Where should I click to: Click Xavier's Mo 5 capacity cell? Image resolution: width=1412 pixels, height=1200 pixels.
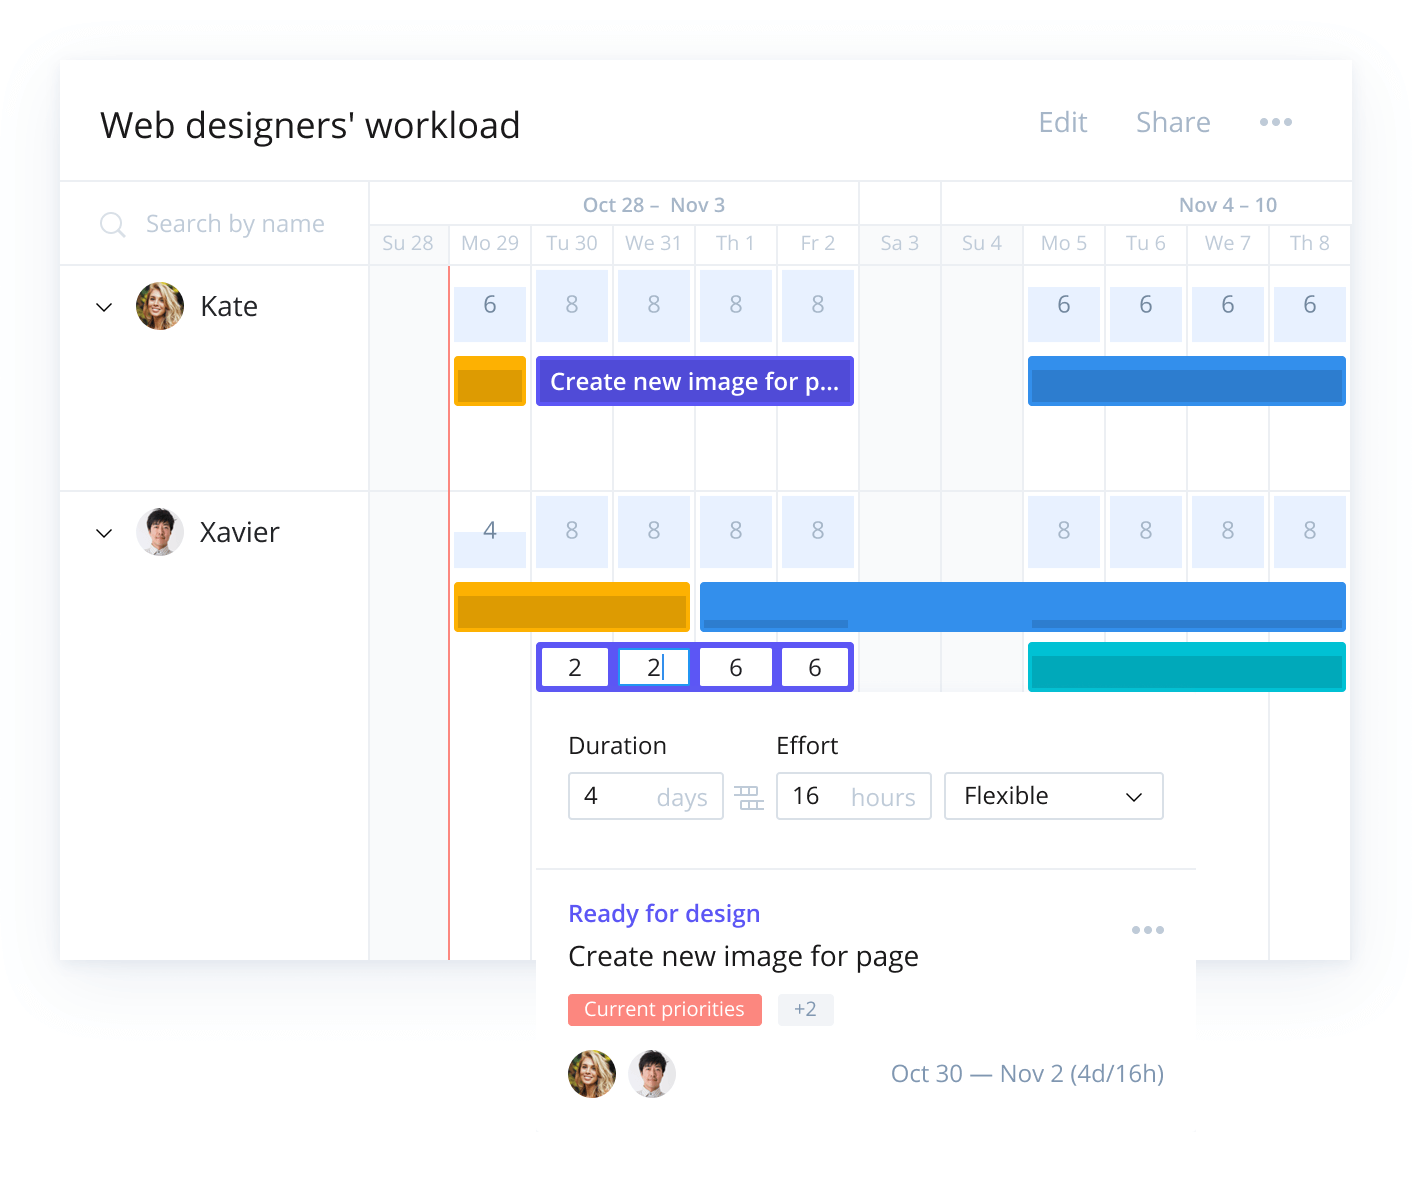click(x=1064, y=531)
